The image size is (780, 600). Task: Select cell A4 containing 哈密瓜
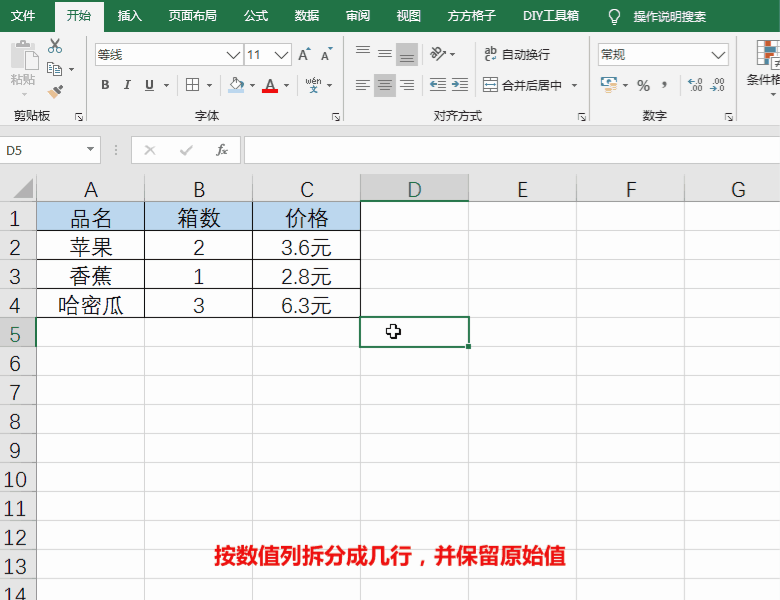(90, 305)
